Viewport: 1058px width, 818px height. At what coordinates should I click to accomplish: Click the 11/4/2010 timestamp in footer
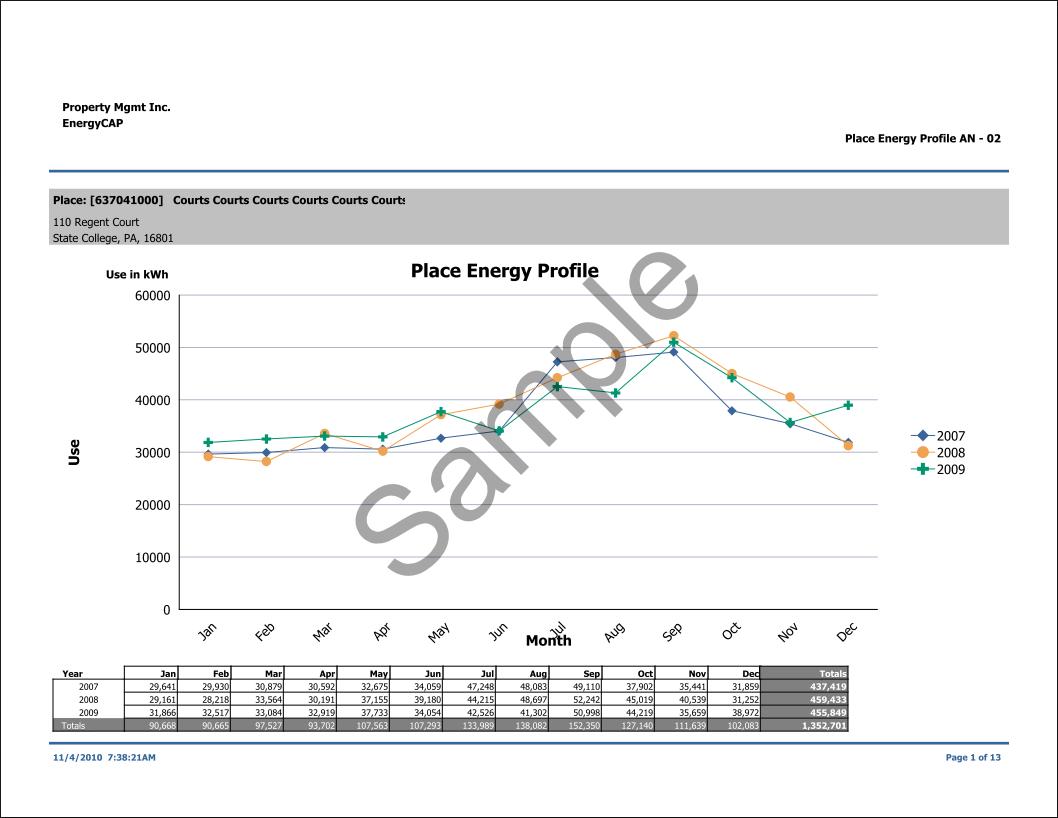click(x=104, y=758)
